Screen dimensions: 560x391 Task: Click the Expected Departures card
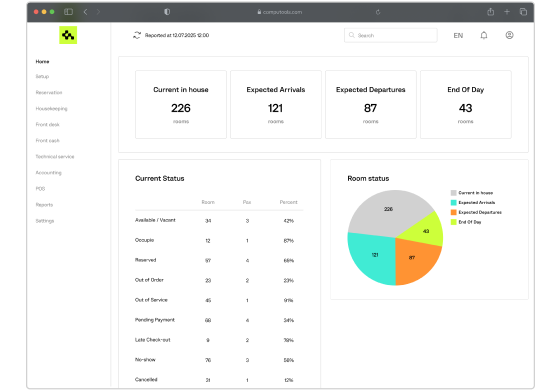(x=371, y=104)
